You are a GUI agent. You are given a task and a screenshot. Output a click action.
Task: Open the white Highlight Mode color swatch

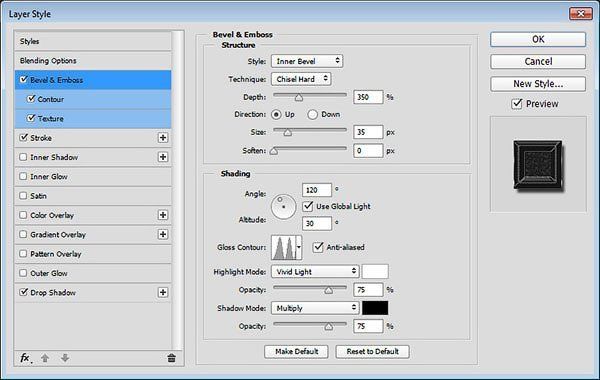(x=375, y=271)
